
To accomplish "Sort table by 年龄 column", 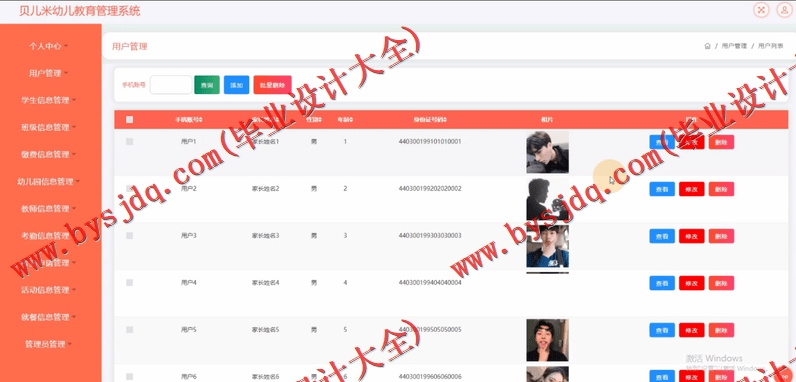I will [345, 120].
